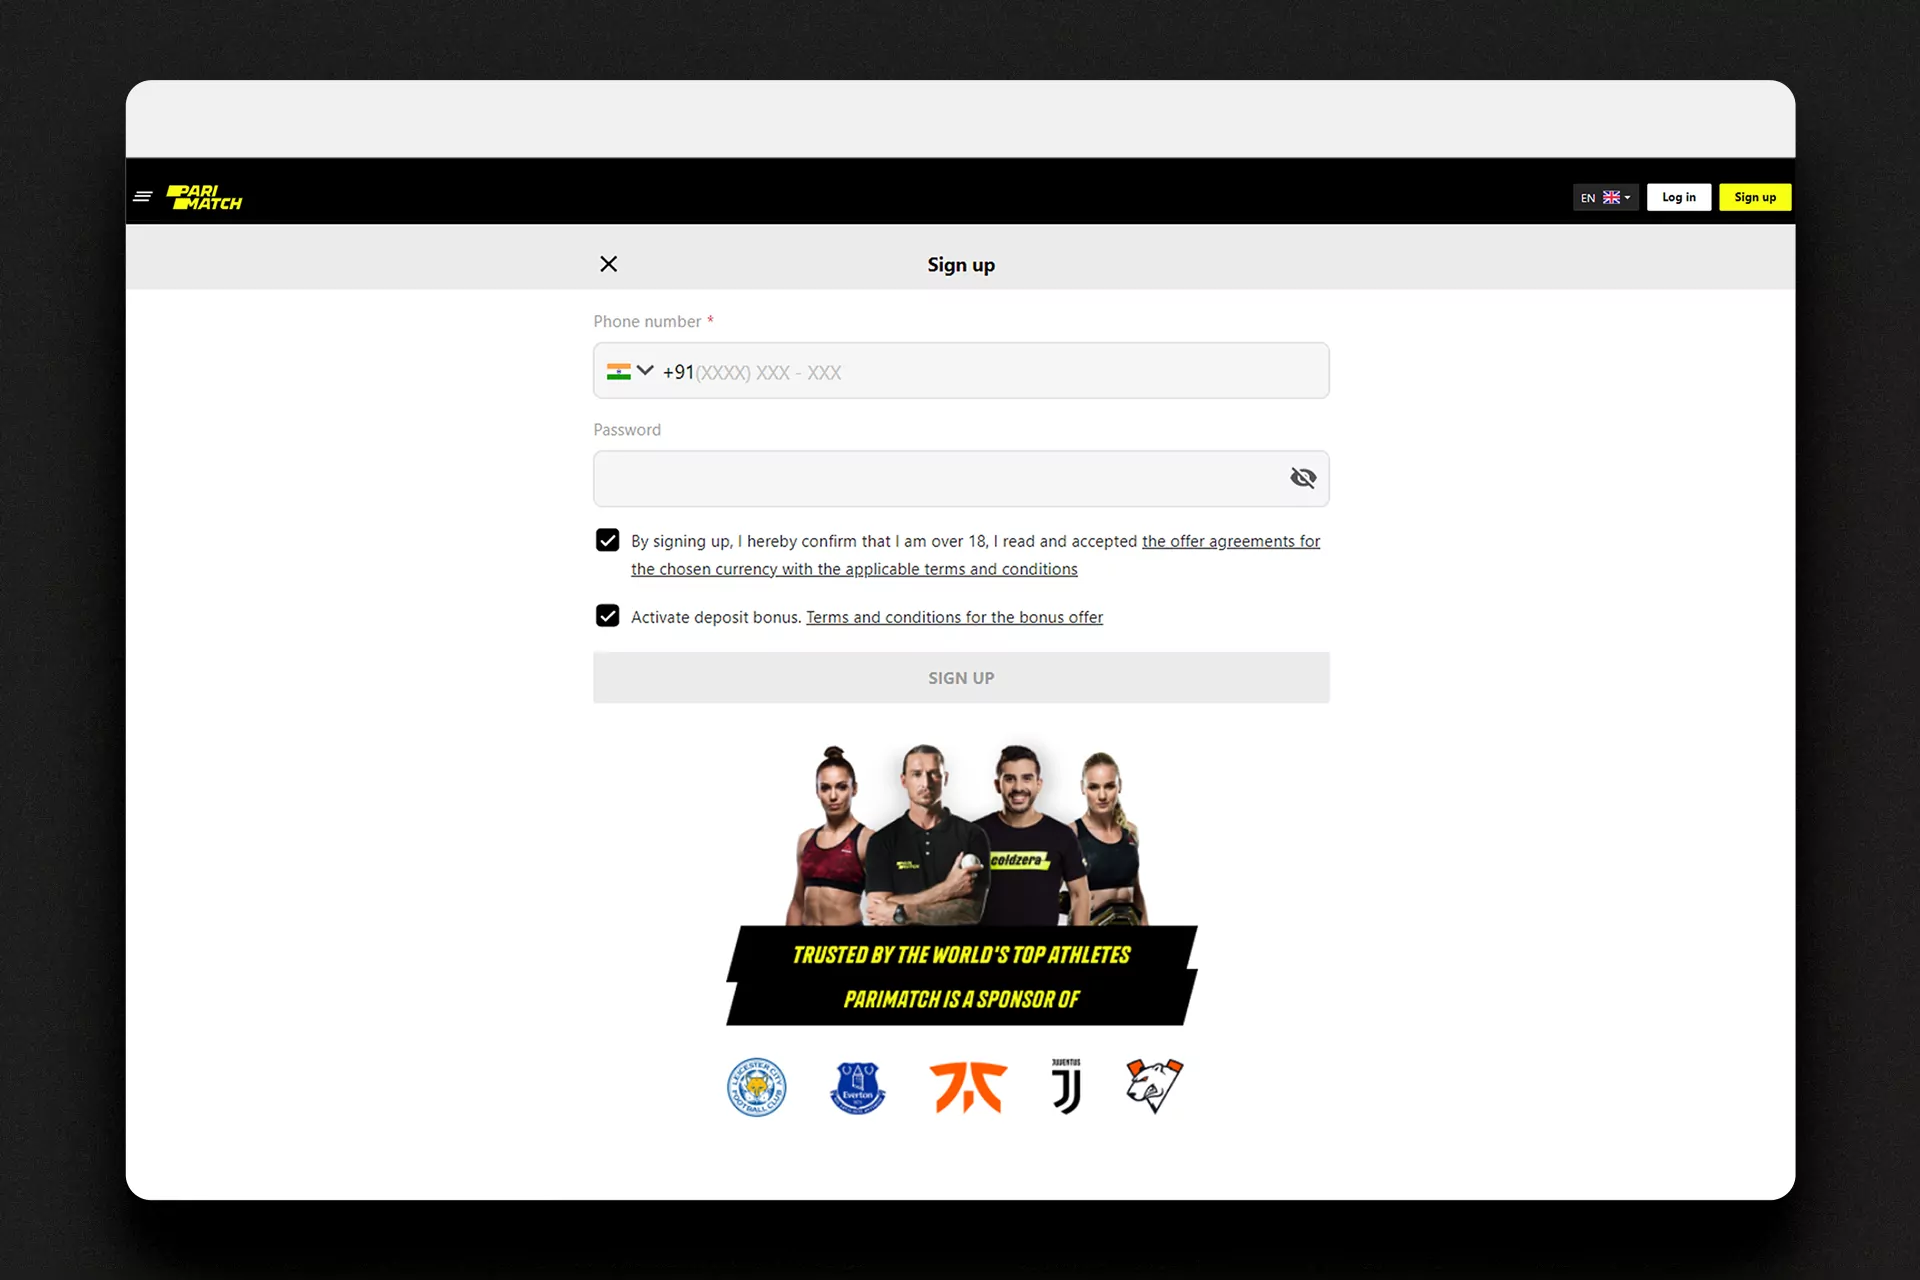This screenshot has width=1920, height=1280.
Task: Click the UK flag language icon
Action: pos(1611,197)
